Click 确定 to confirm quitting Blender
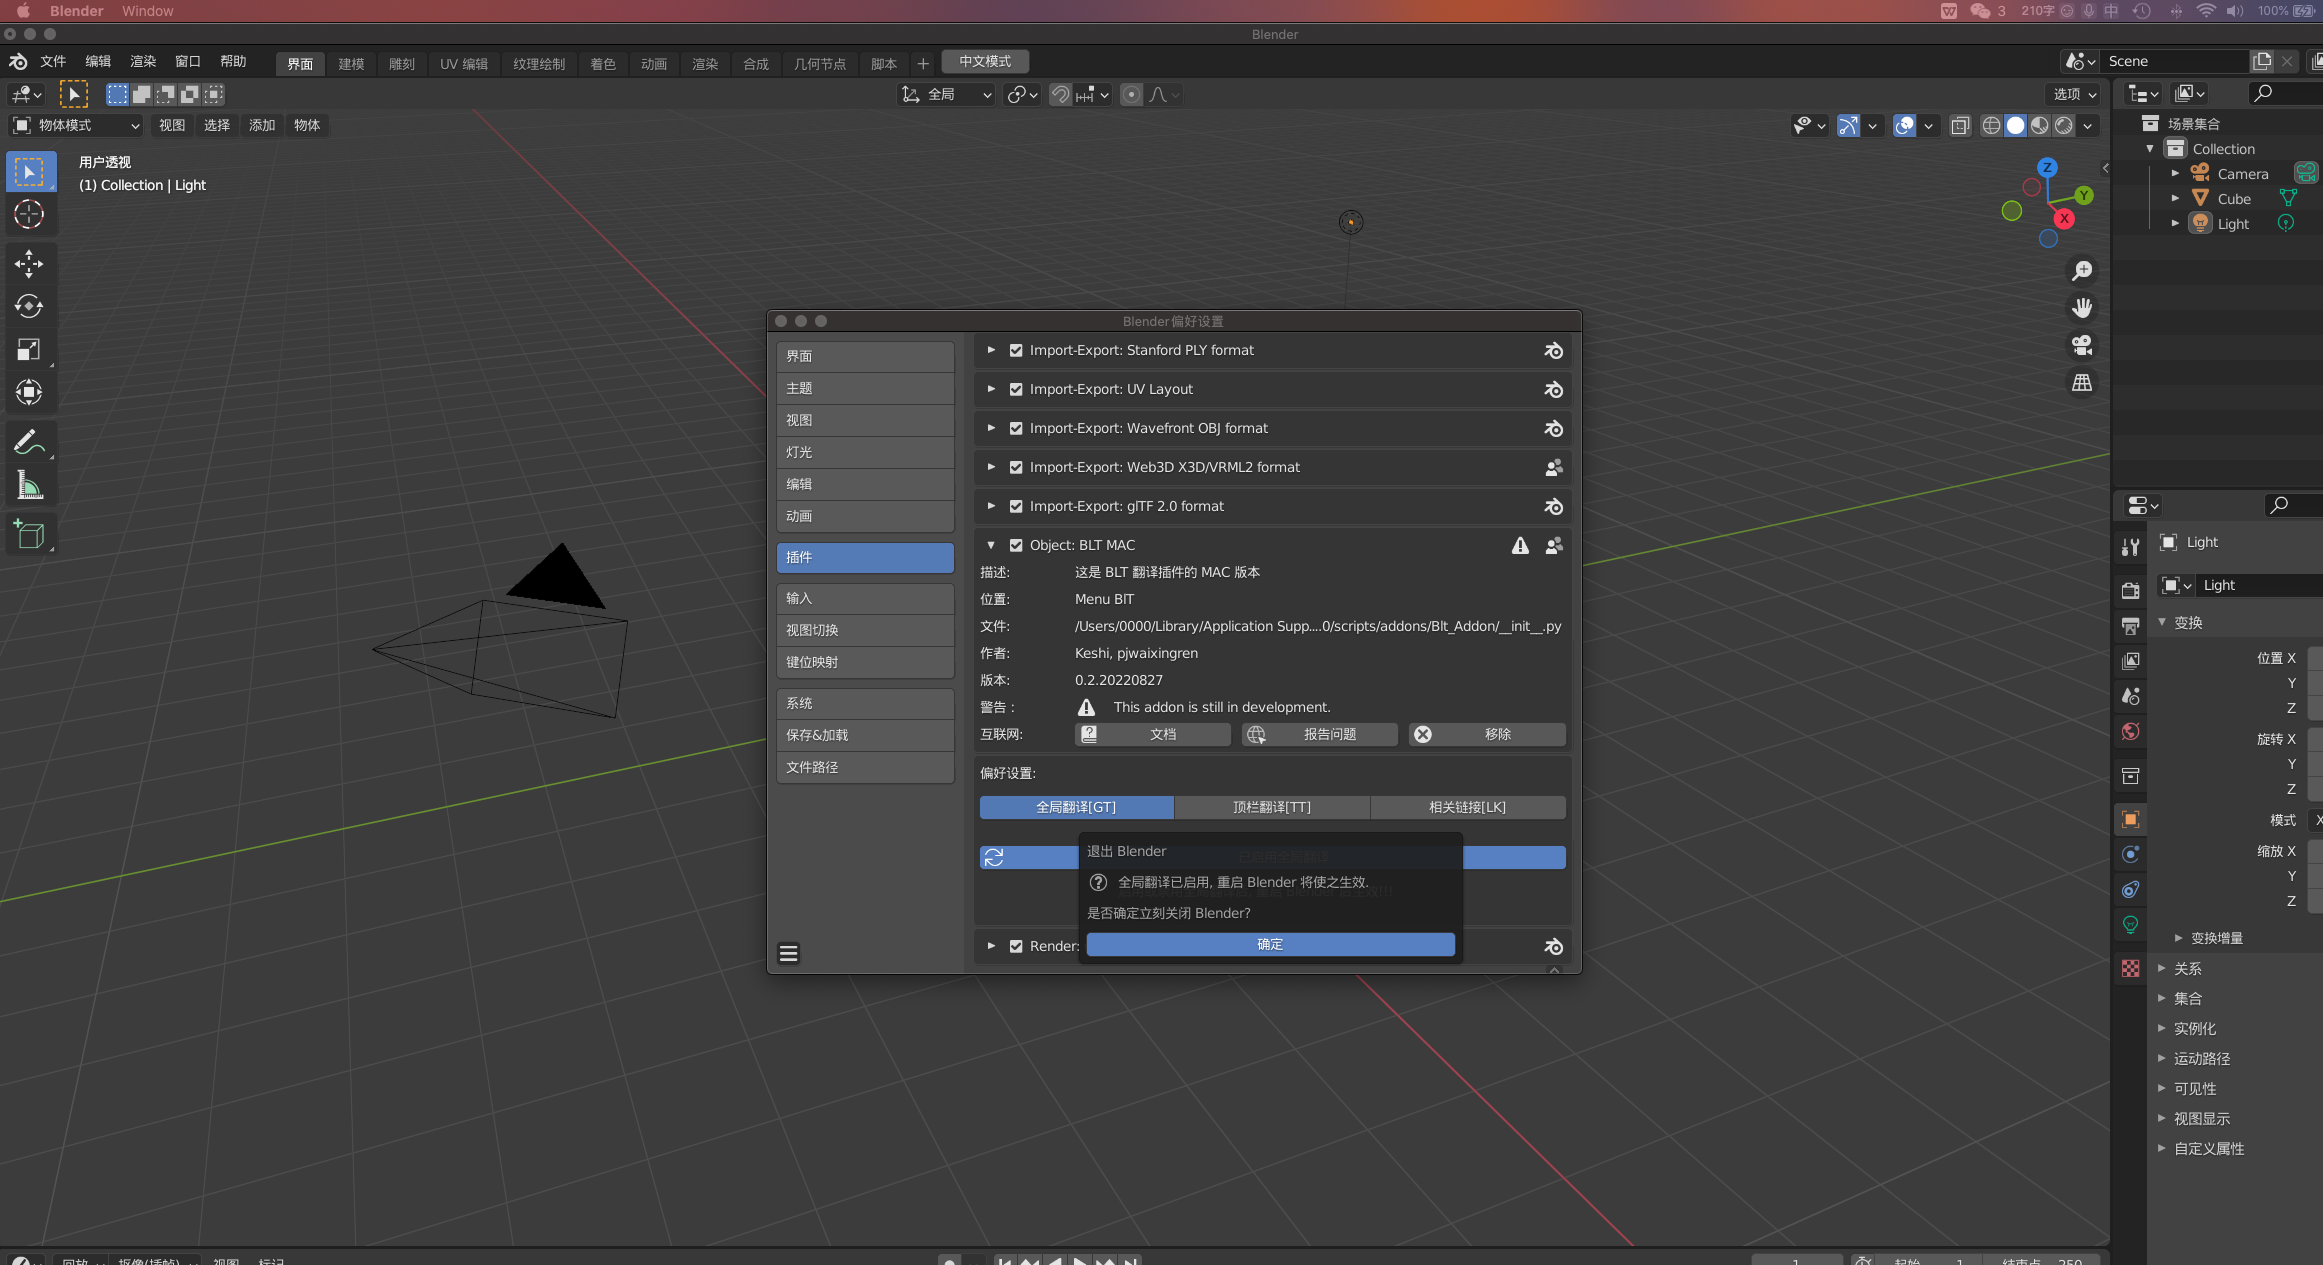Screen dimensions: 2323x1265 (x=1270, y=944)
